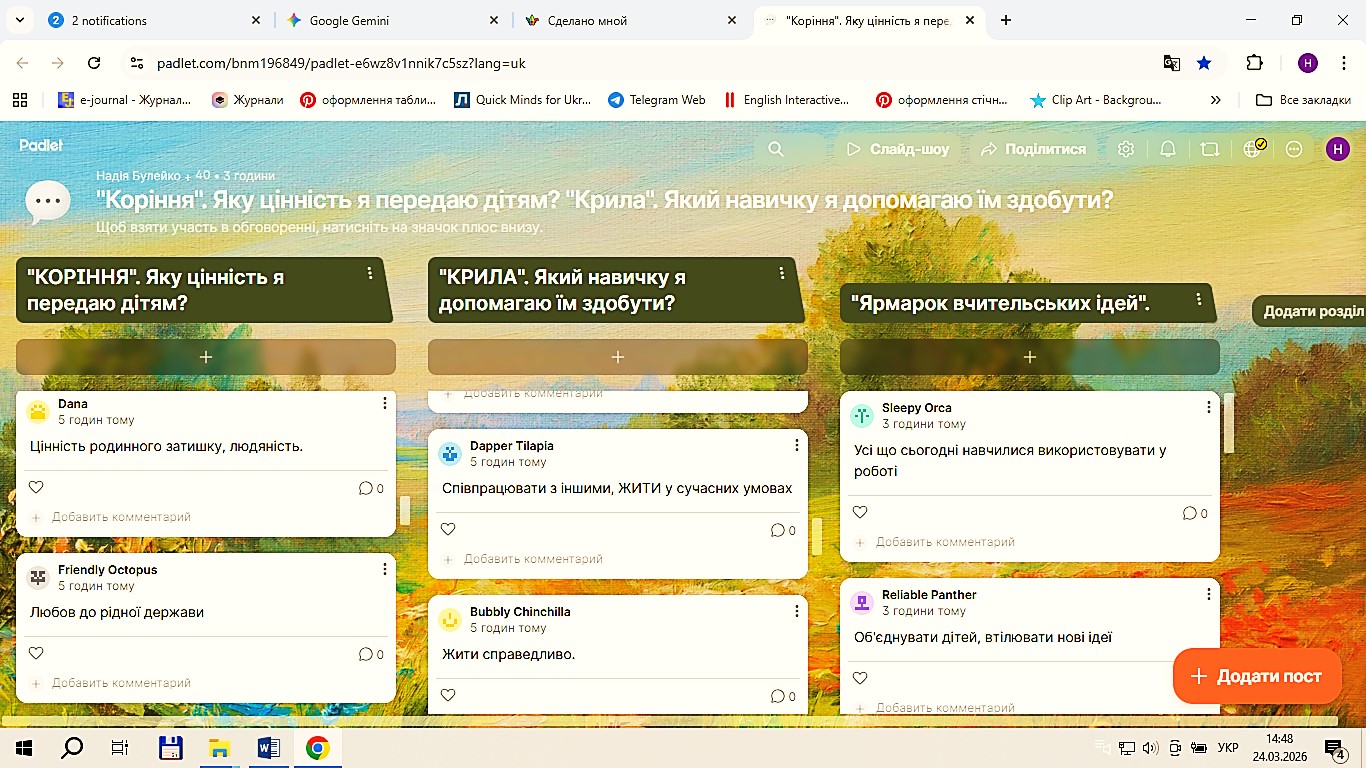Show more bookmarks via chevron overflow
1366x768 pixels.
(x=1216, y=100)
